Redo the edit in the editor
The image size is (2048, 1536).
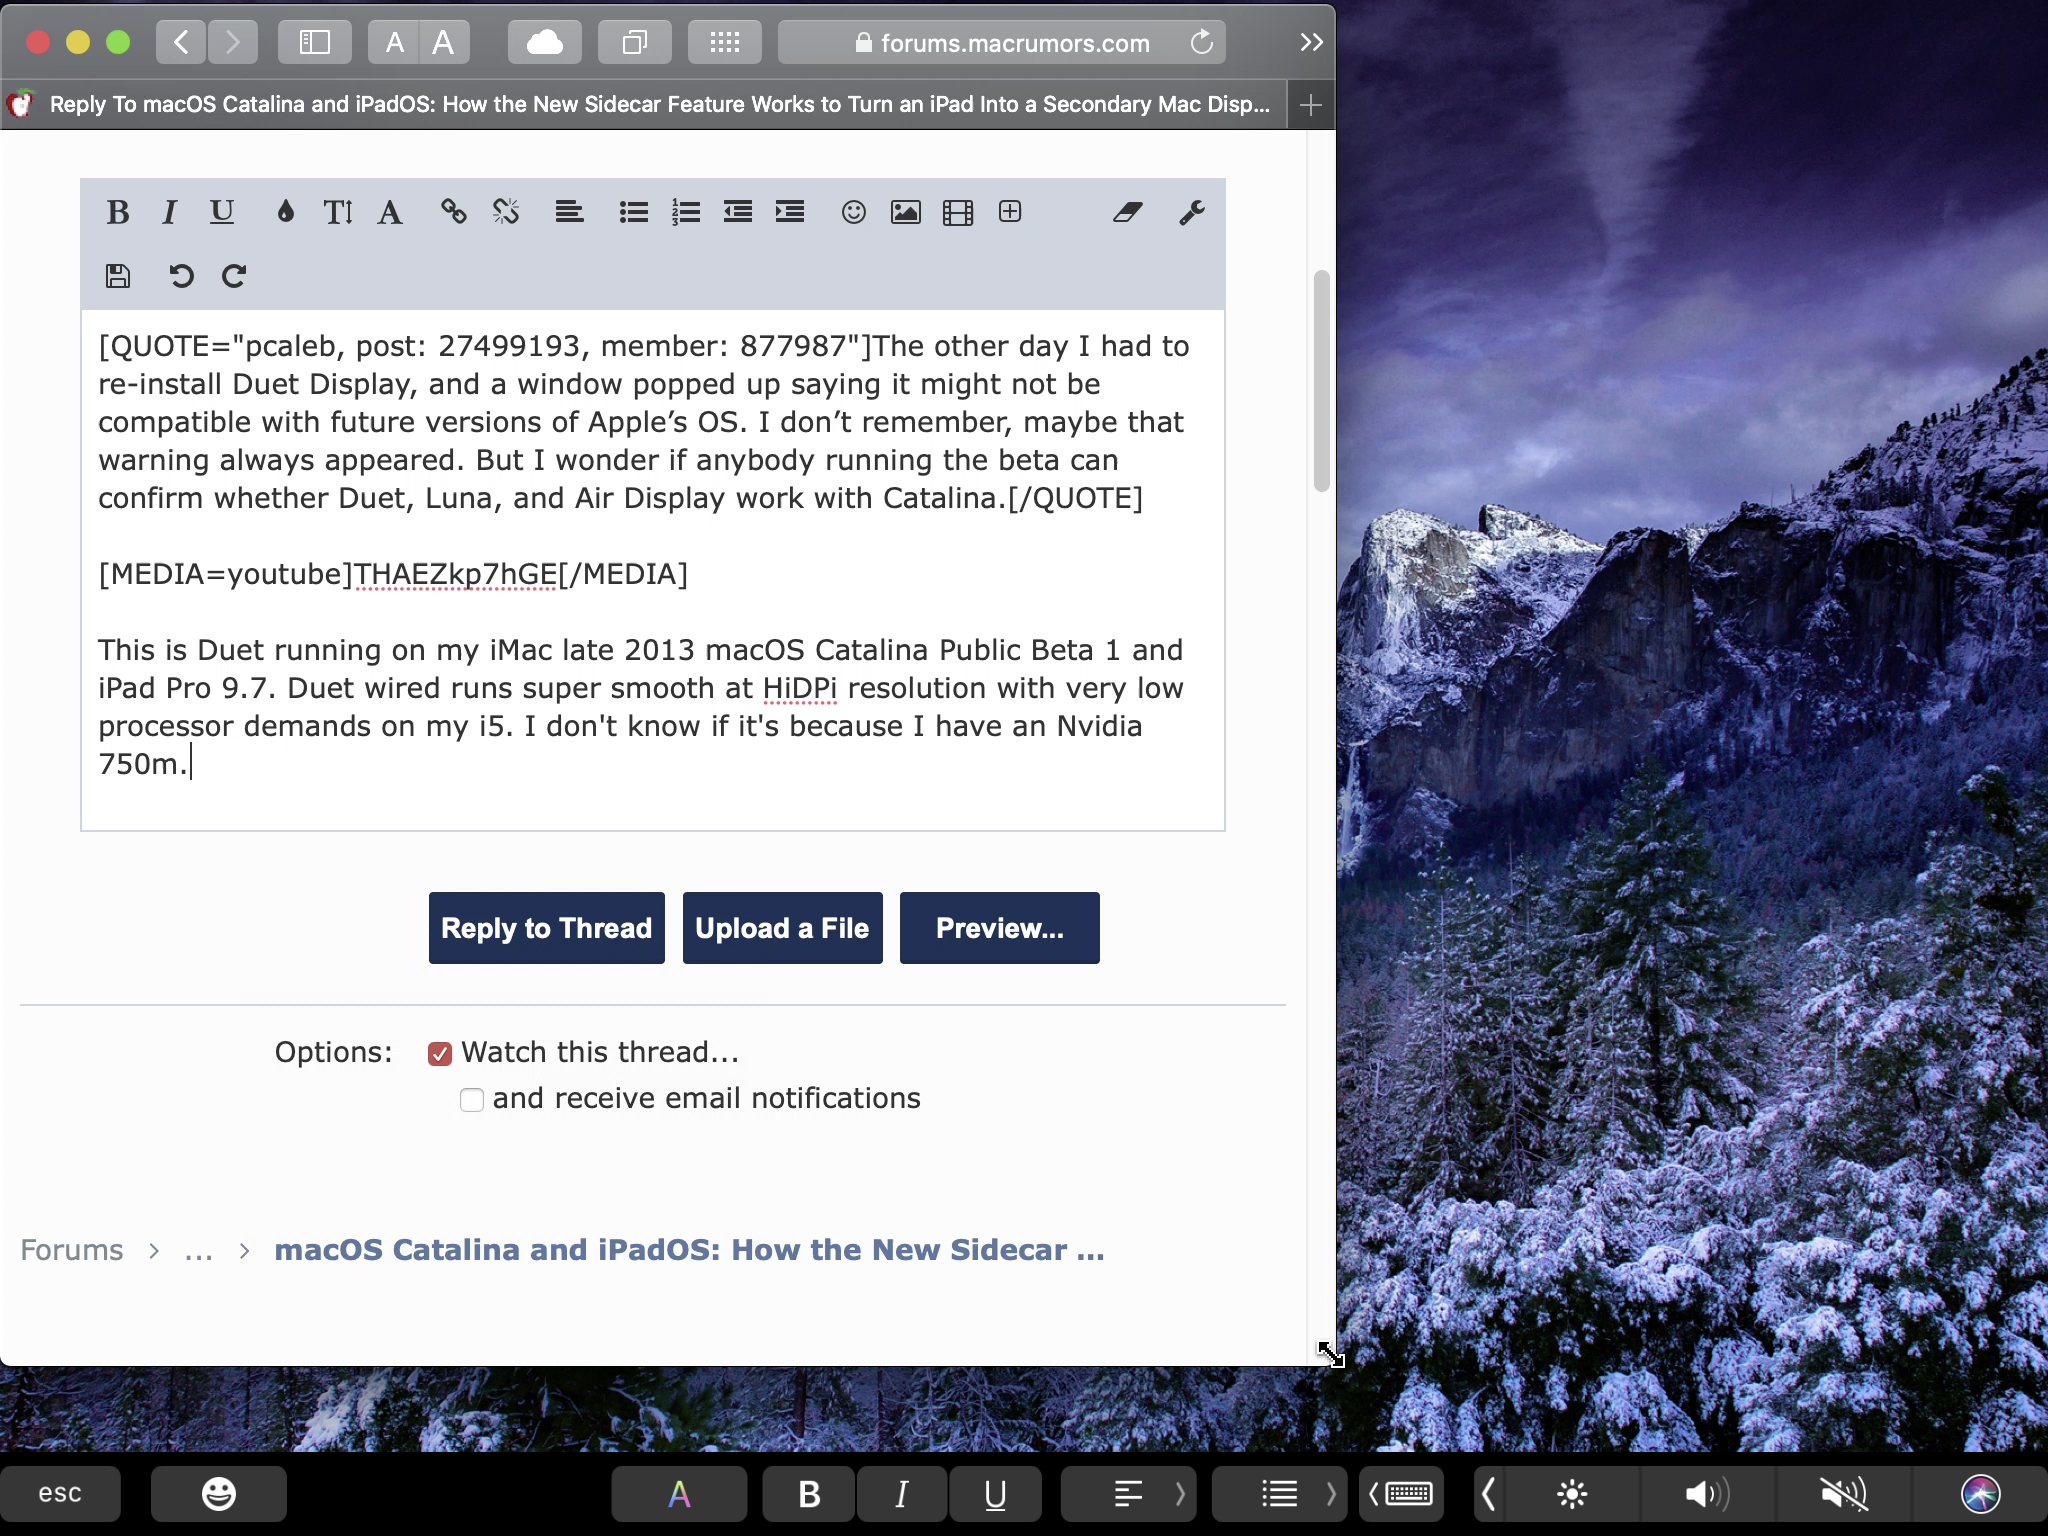pyautogui.click(x=234, y=276)
